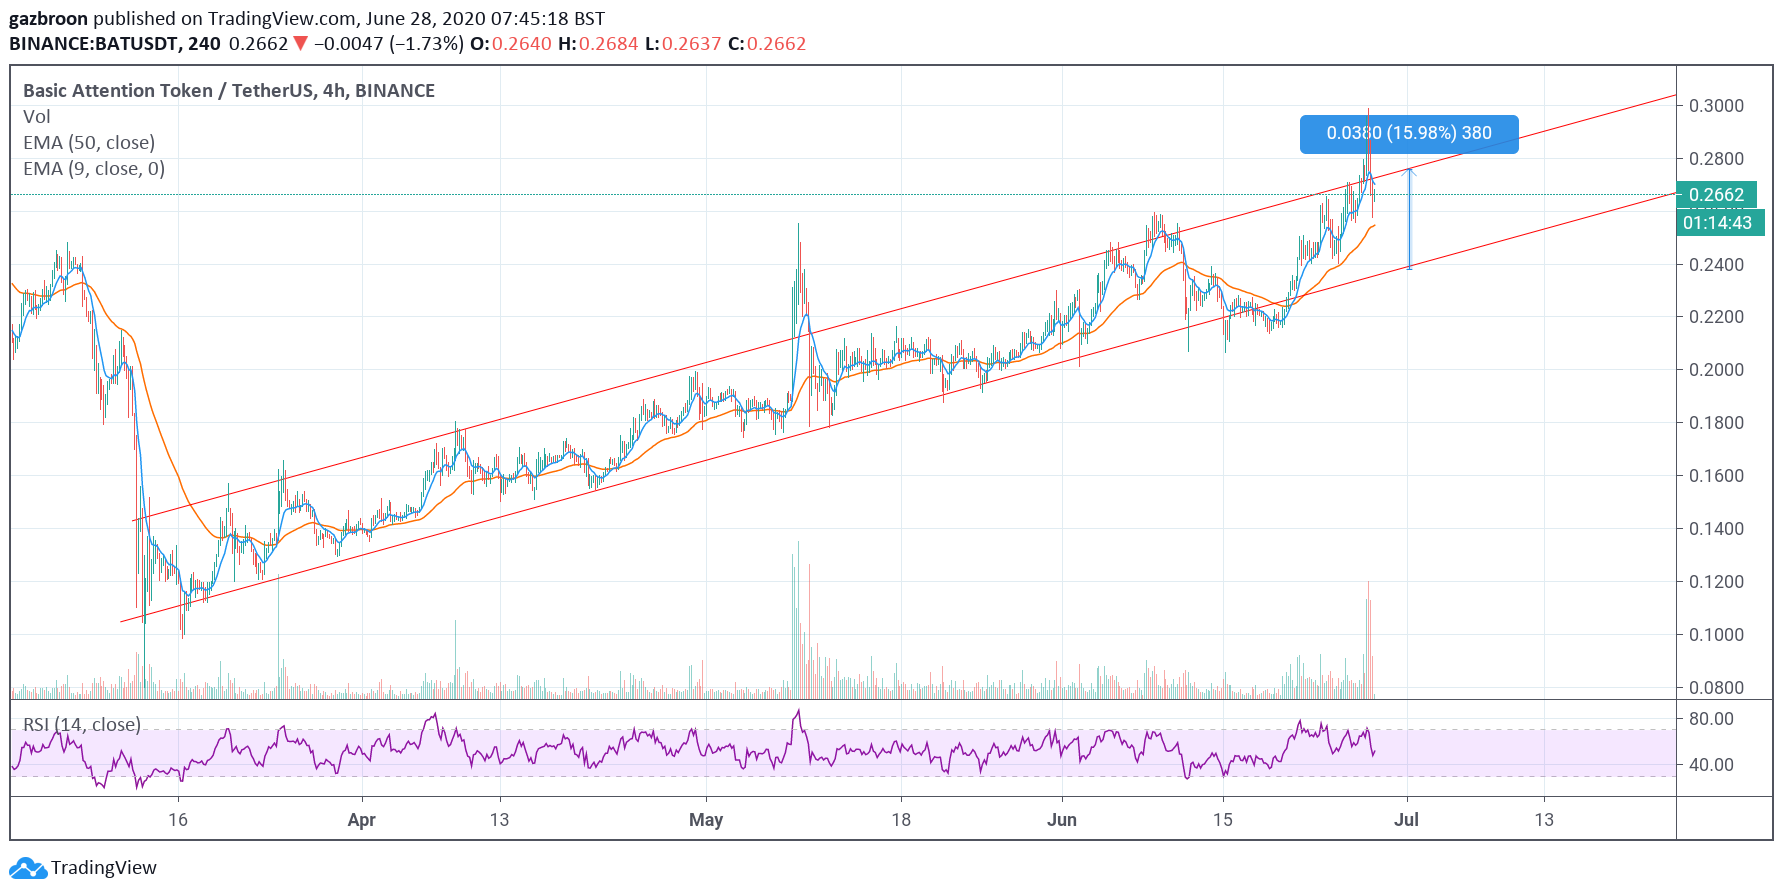Screen dimensions: 1783x895
Task: Click the 0.2200 price axis label
Action: pos(1716,317)
